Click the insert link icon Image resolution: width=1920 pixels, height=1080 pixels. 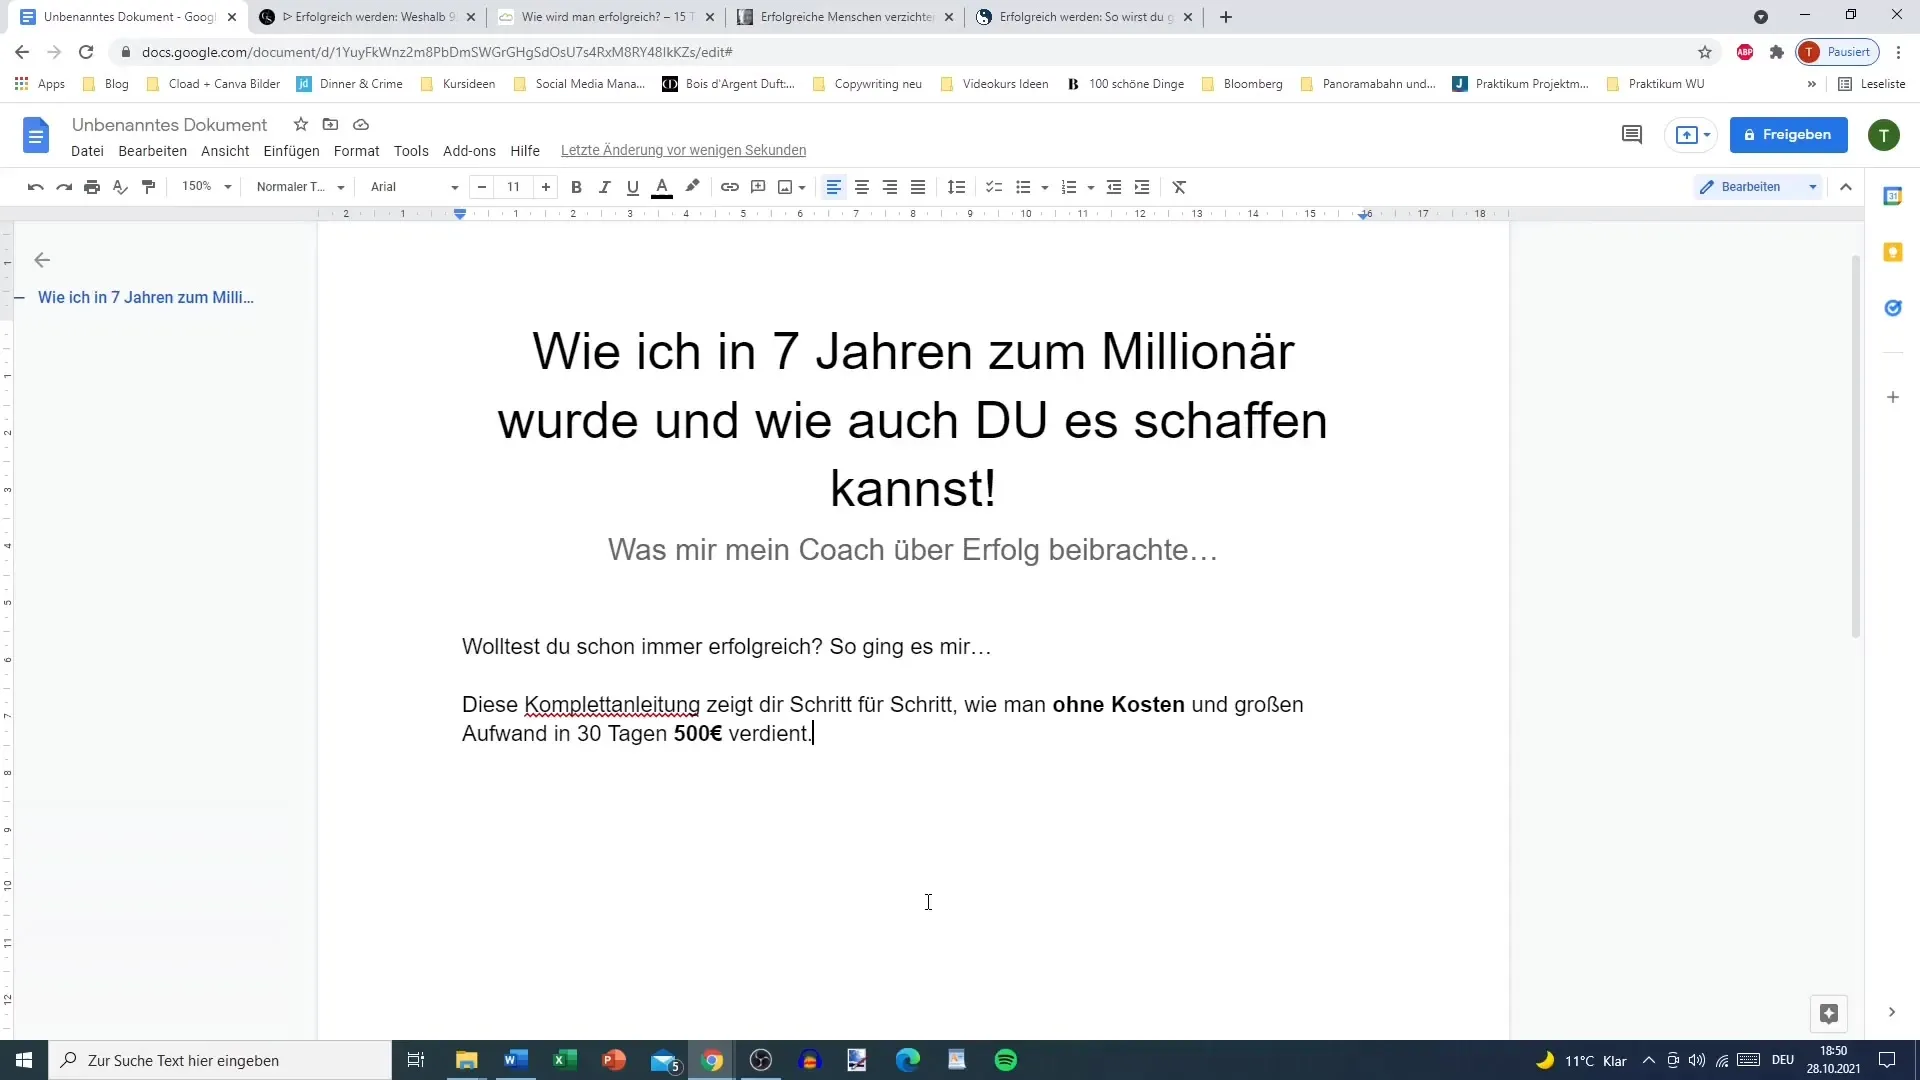729,186
